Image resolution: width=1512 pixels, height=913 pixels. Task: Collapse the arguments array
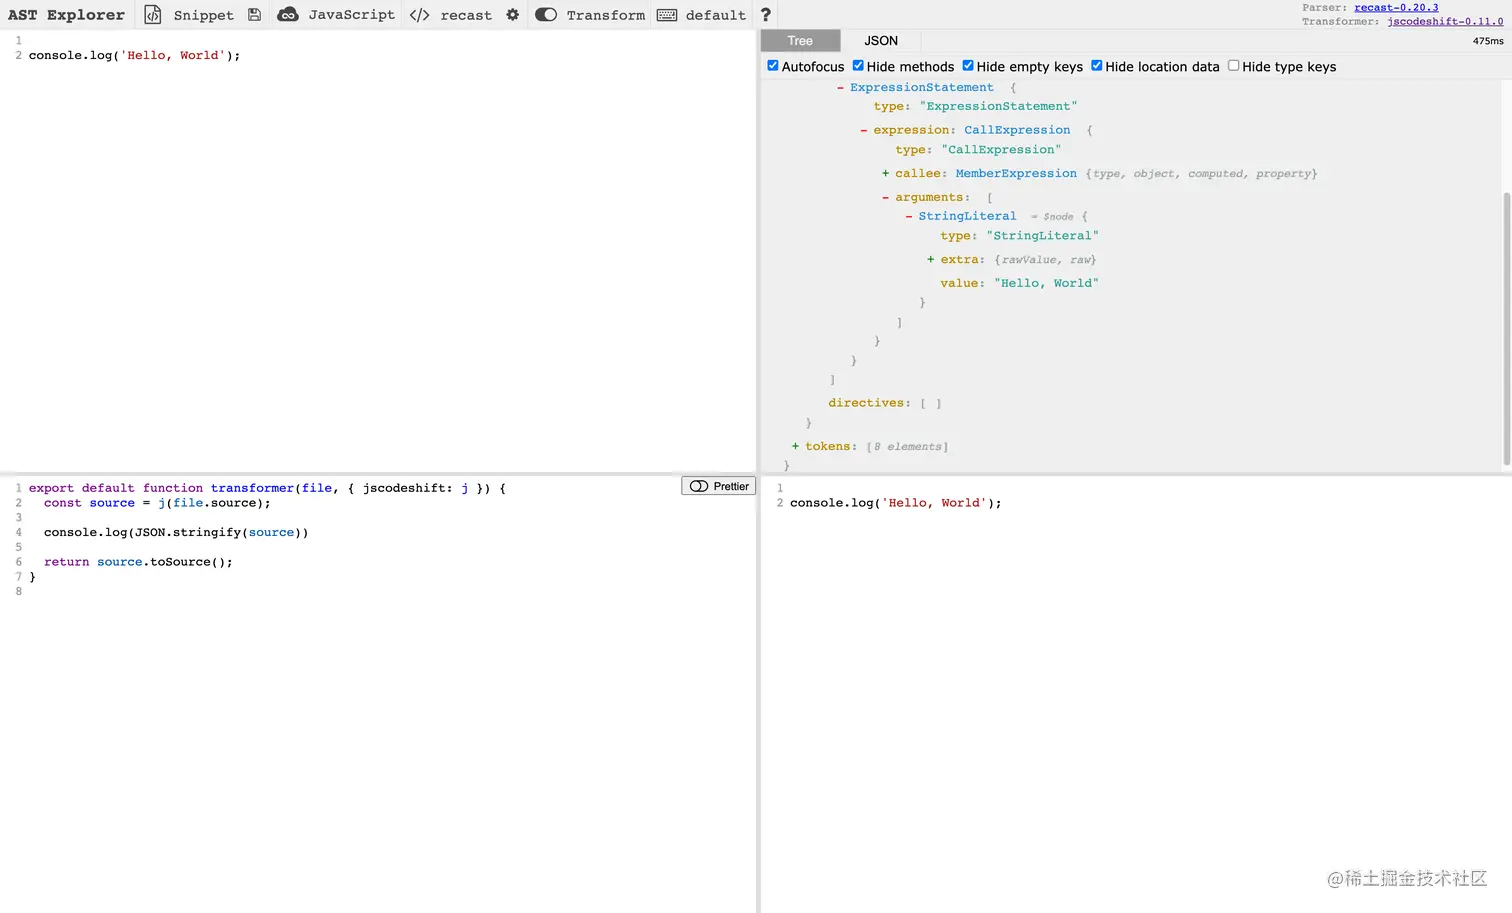(885, 198)
